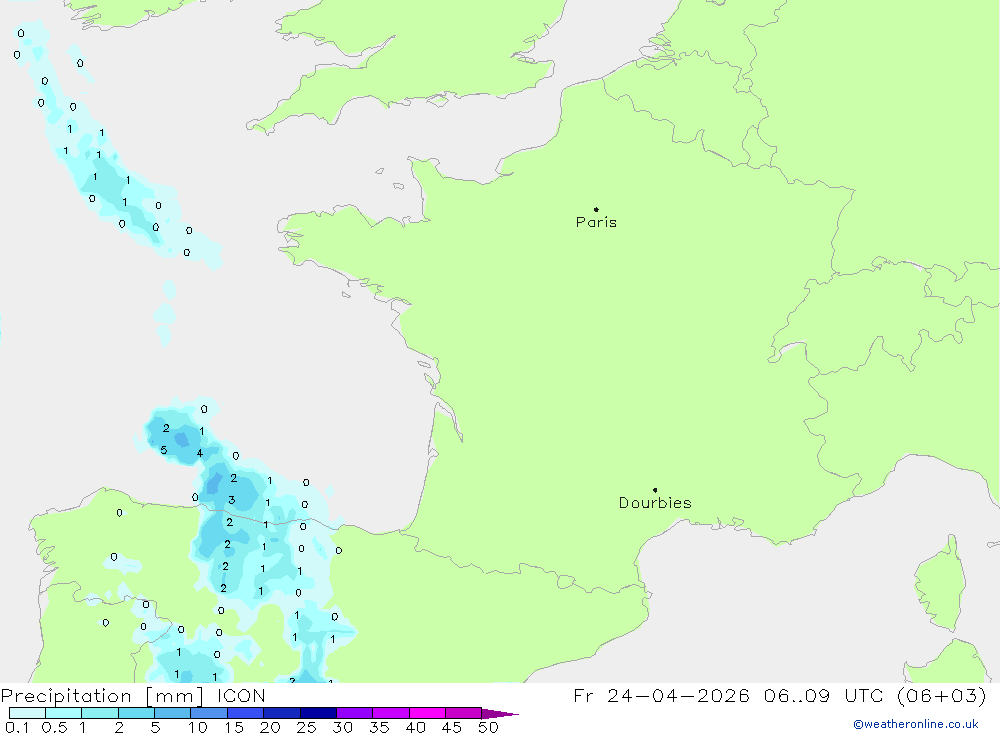The image size is (1000, 733).
Task: Click the legend label 25
Action: [x=307, y=727]
